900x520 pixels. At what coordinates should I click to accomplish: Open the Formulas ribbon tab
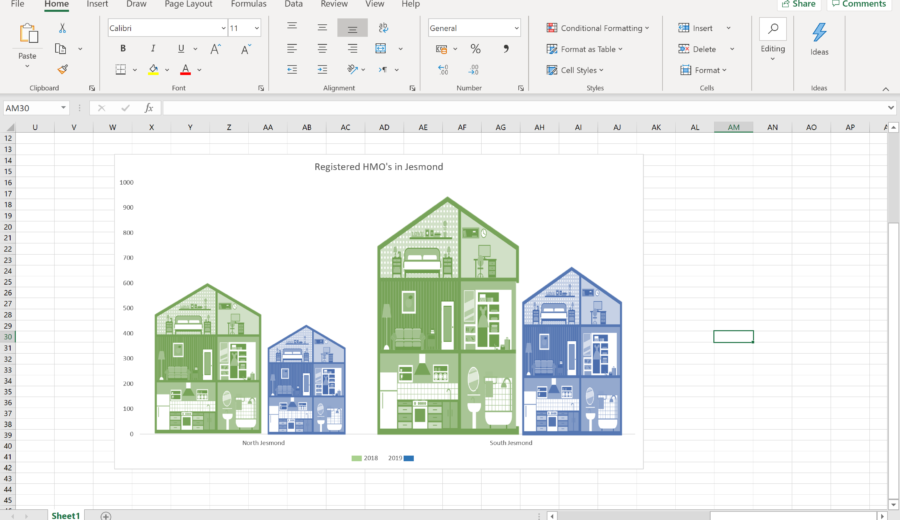248,4
